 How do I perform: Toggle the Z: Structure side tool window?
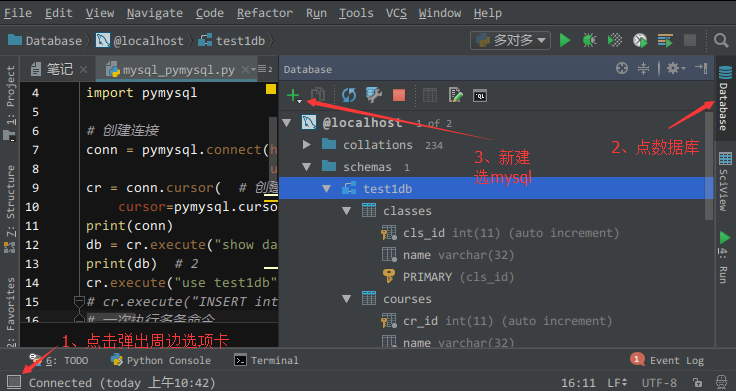click(x=10, y=208)
